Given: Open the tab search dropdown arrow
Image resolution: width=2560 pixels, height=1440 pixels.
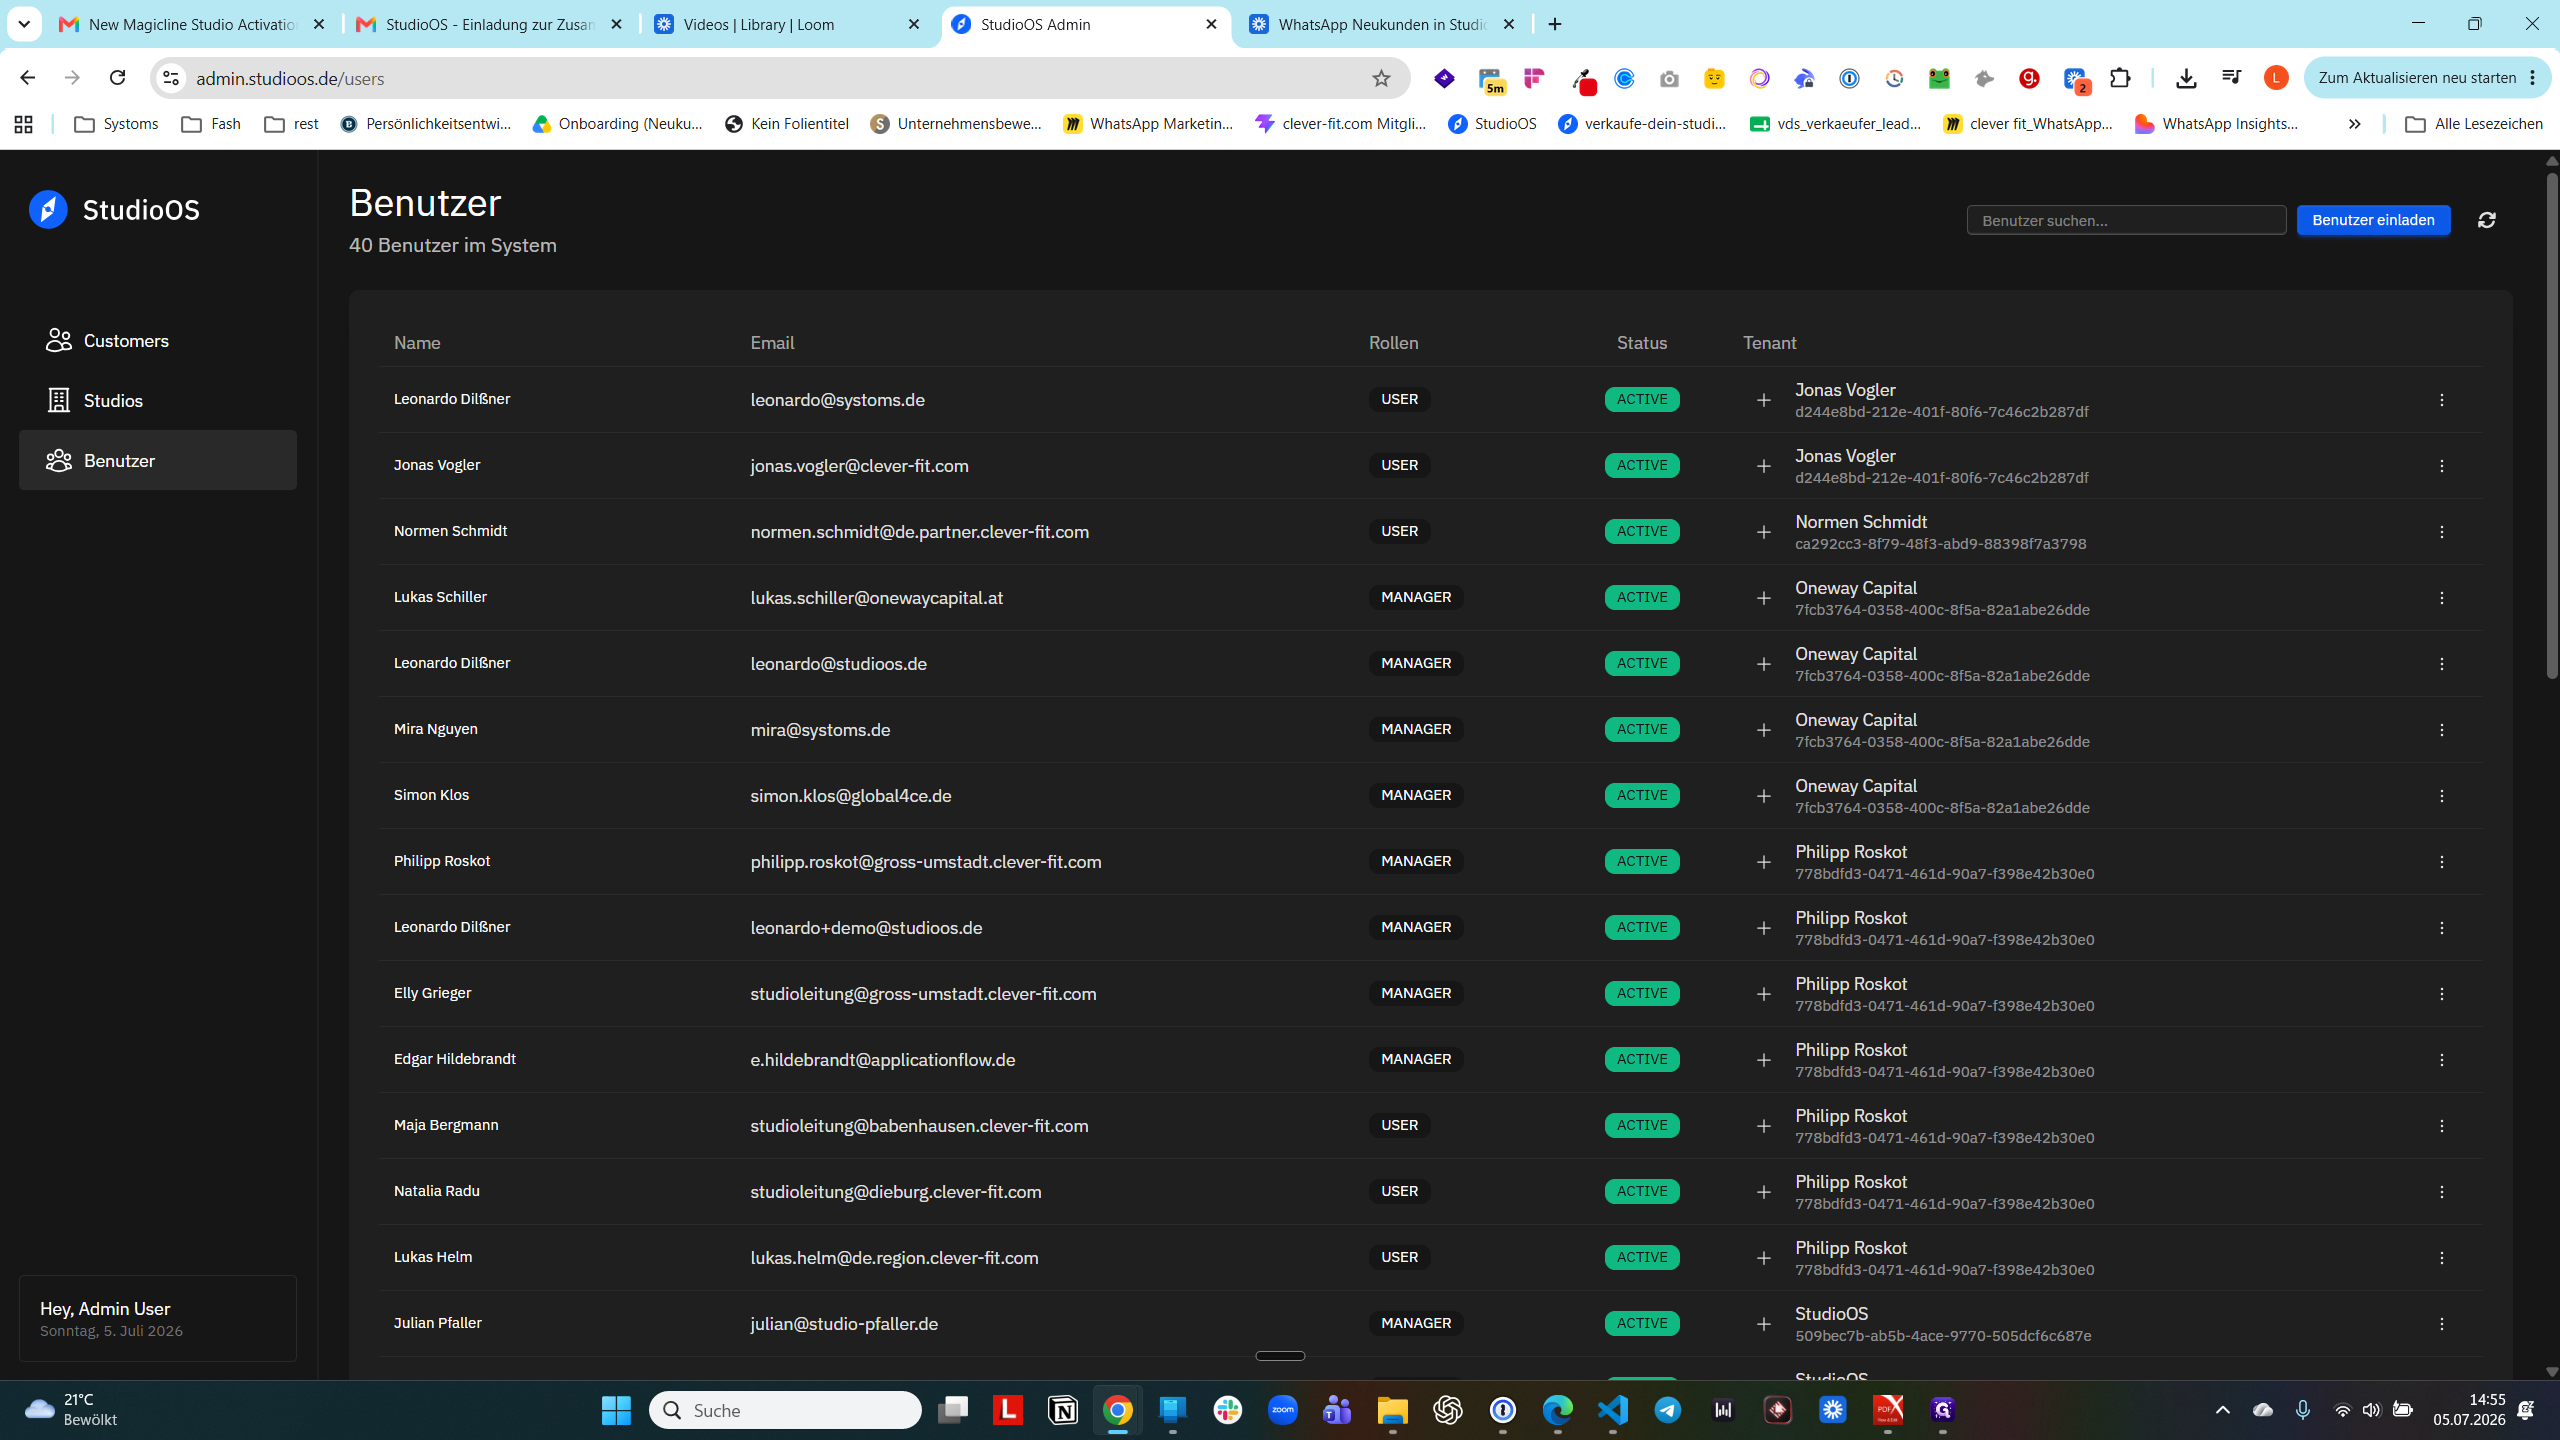Looking at the screenshot, I should pos(24,24).
